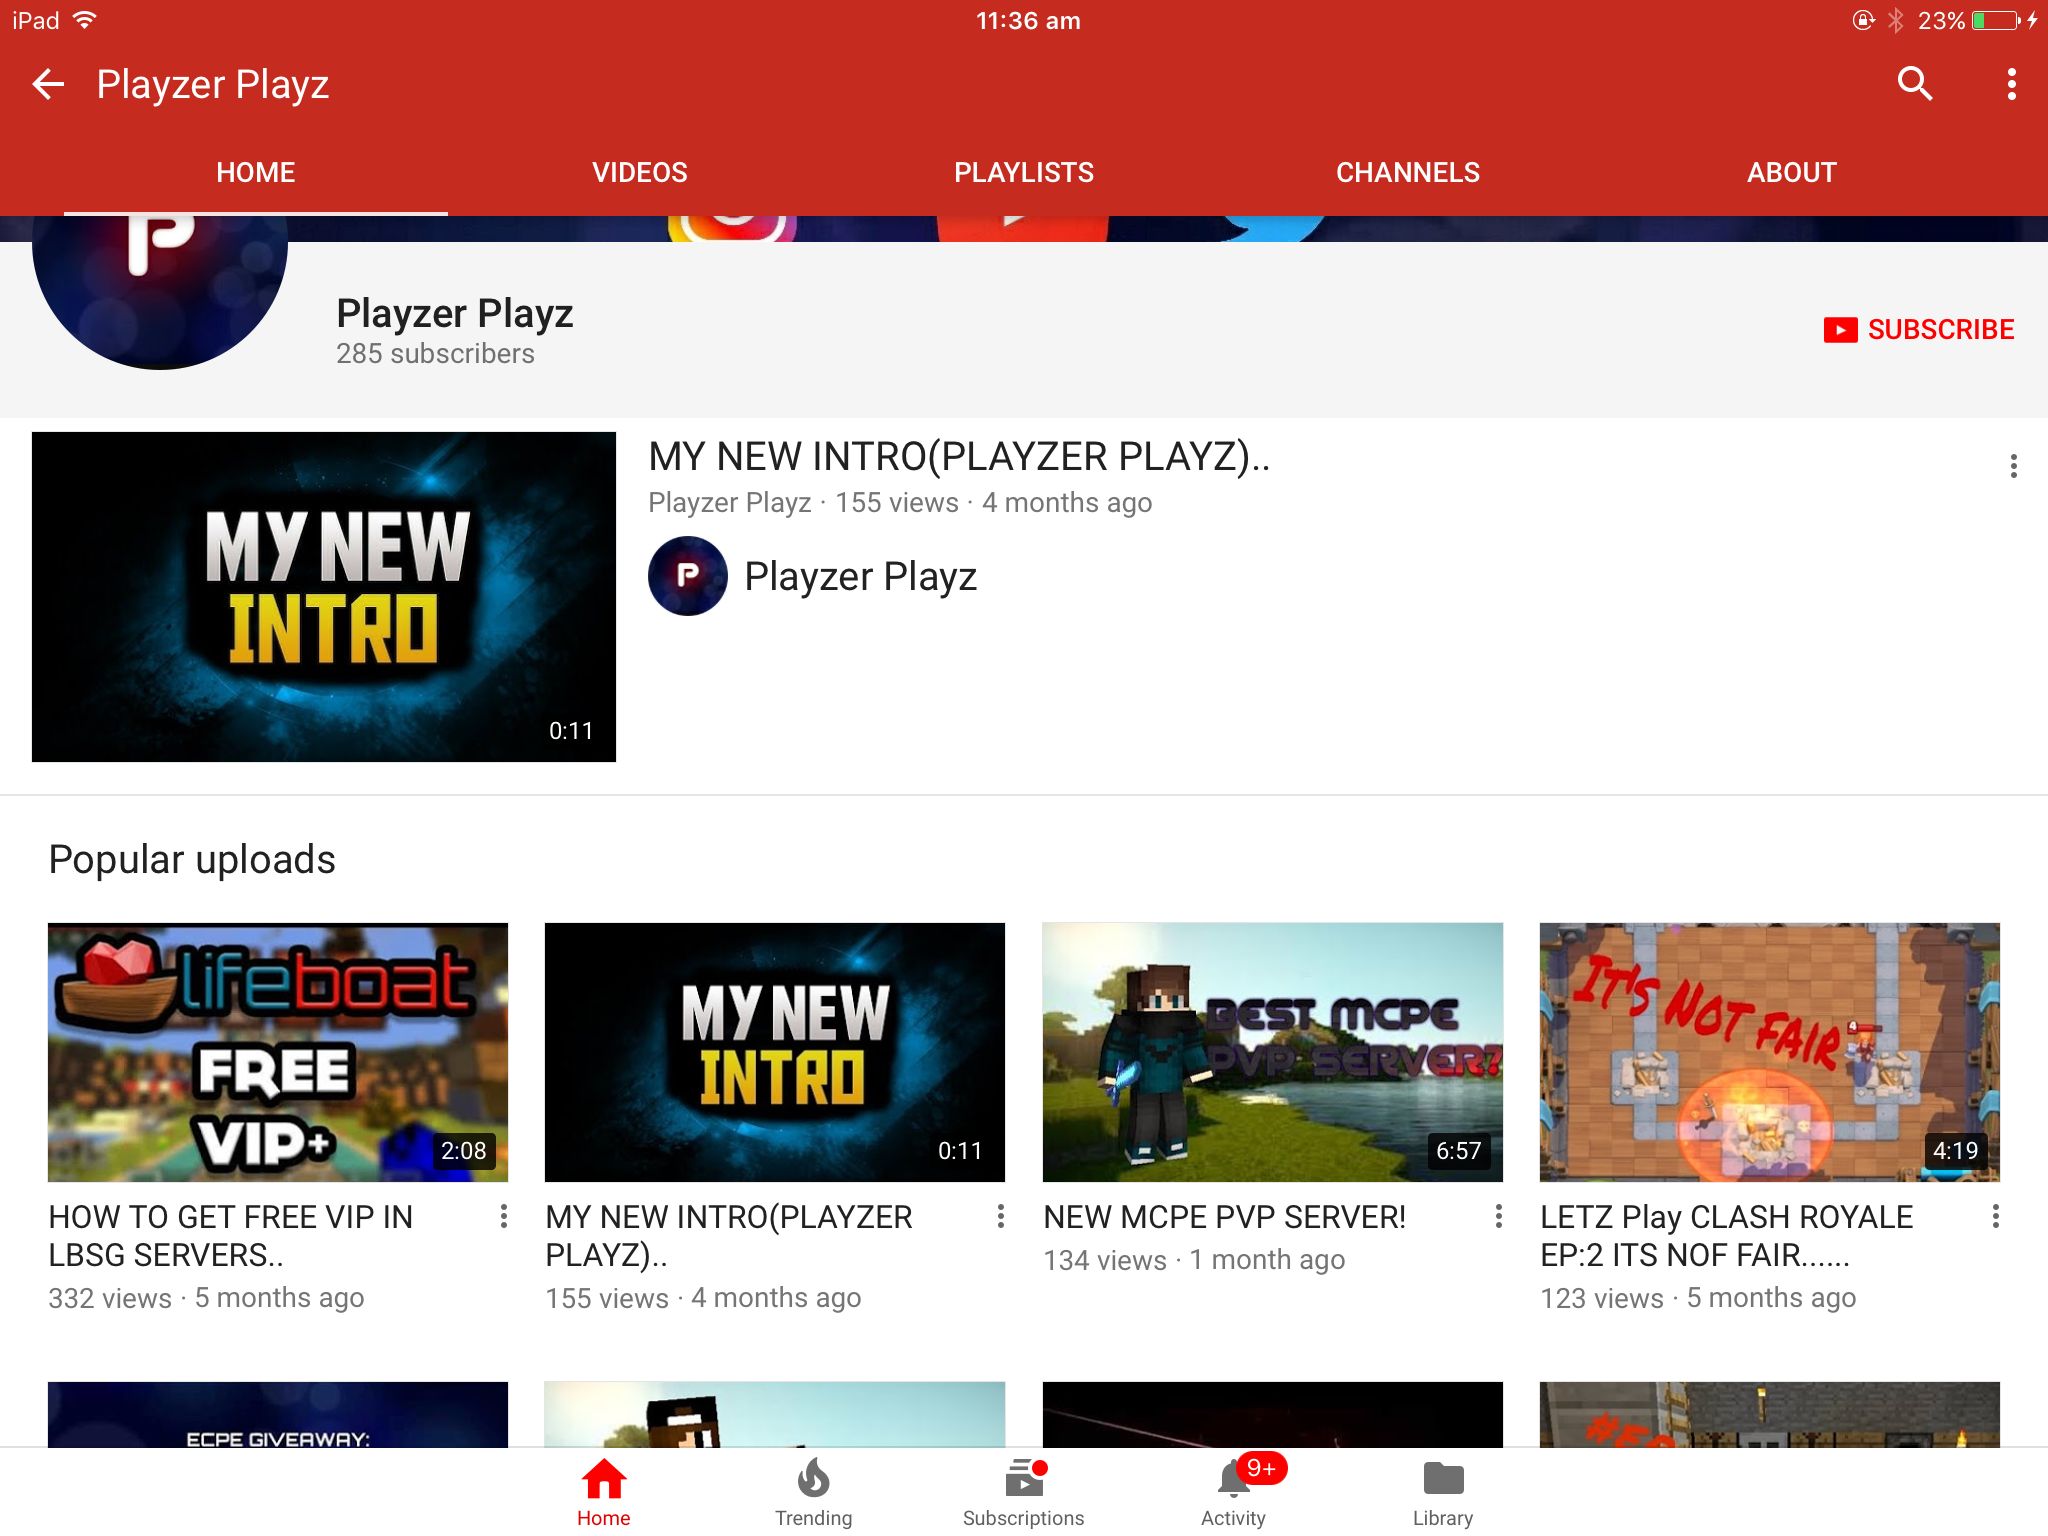This screenshot has height=1536, width=2048.
Task: Tap the 11:36 am clock
Action: [x=1028, y=21]
